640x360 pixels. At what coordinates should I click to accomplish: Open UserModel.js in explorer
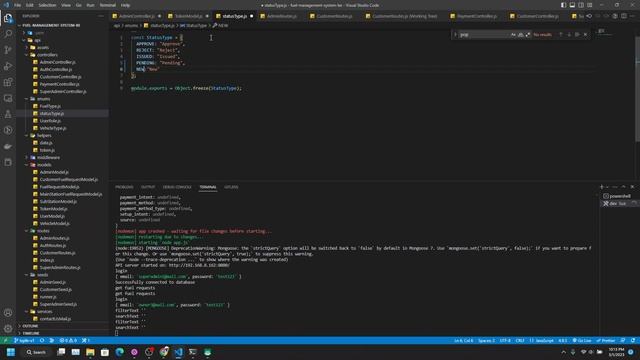click(x=52, y=216)
